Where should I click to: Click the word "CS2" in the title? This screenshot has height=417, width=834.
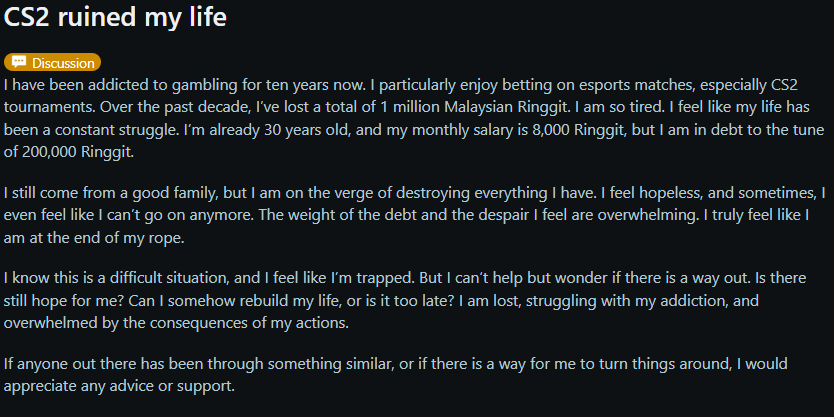(x=31, y=20)
